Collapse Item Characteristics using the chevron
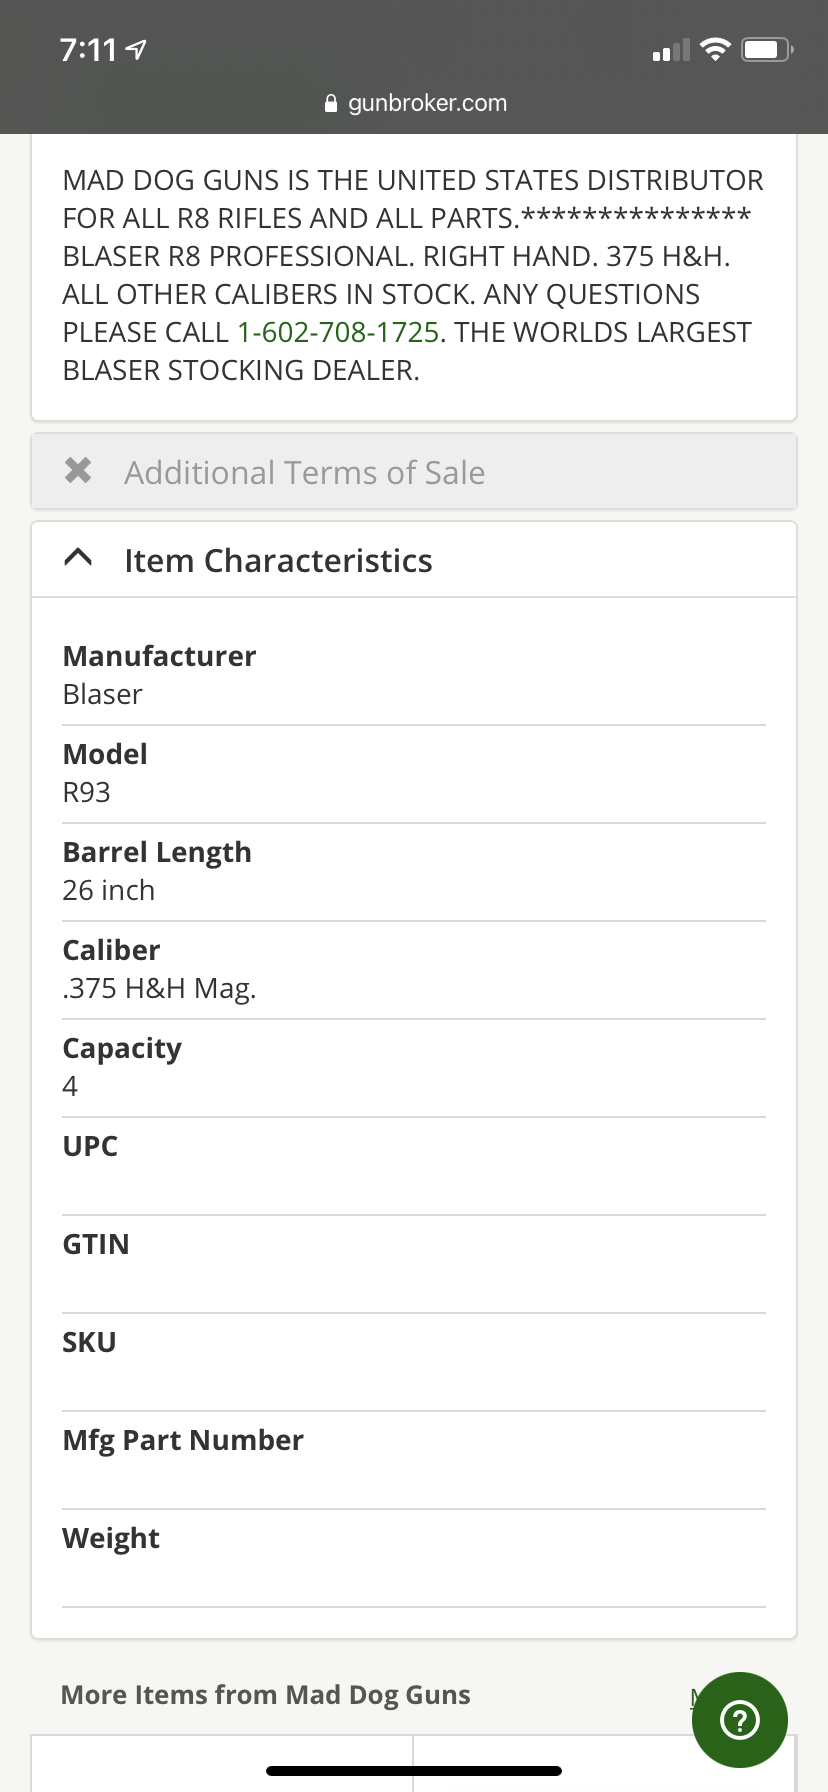828x1792 pixels. coord(79,559)
